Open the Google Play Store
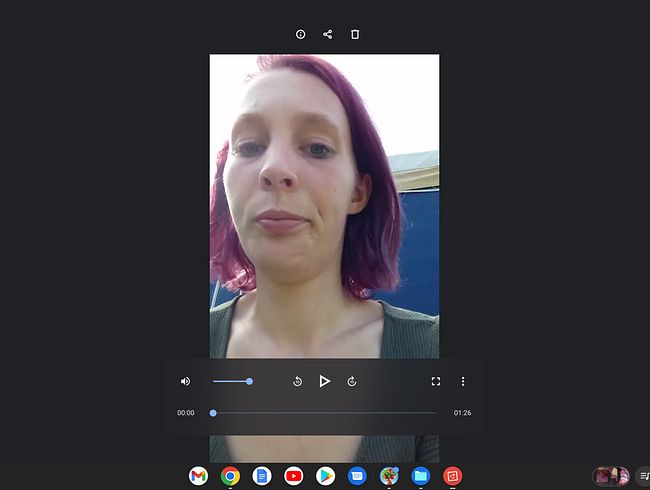Image resolution: width=650 pixels, height=490 pixels. coord(325,476)
